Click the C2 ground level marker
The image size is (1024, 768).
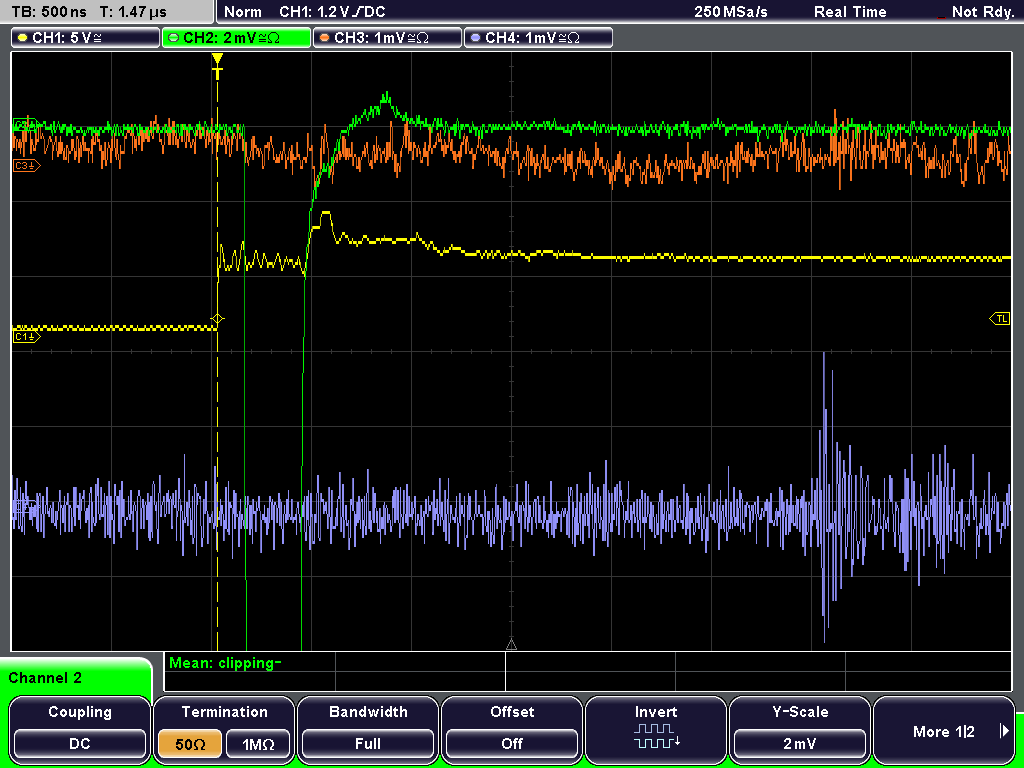pos(25,124)
